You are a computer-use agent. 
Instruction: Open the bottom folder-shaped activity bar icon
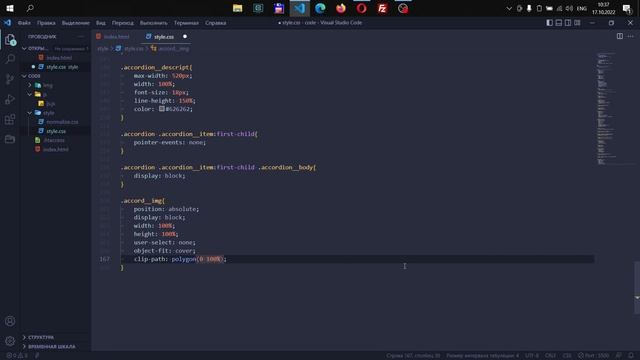click(x=10, y=139)
